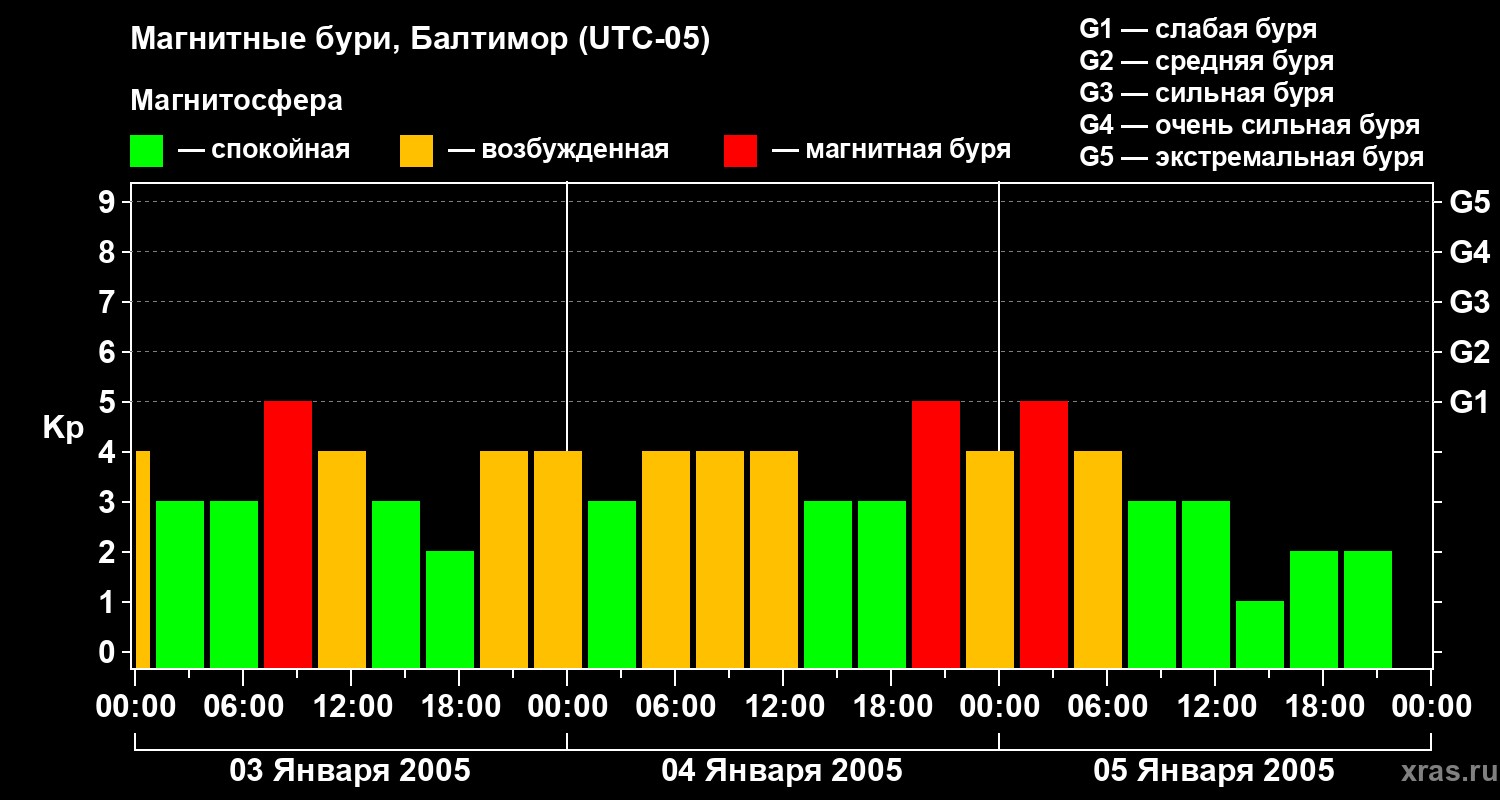
Task: Select the red storm bar on 04 Января
Action: tap(936, 534)
